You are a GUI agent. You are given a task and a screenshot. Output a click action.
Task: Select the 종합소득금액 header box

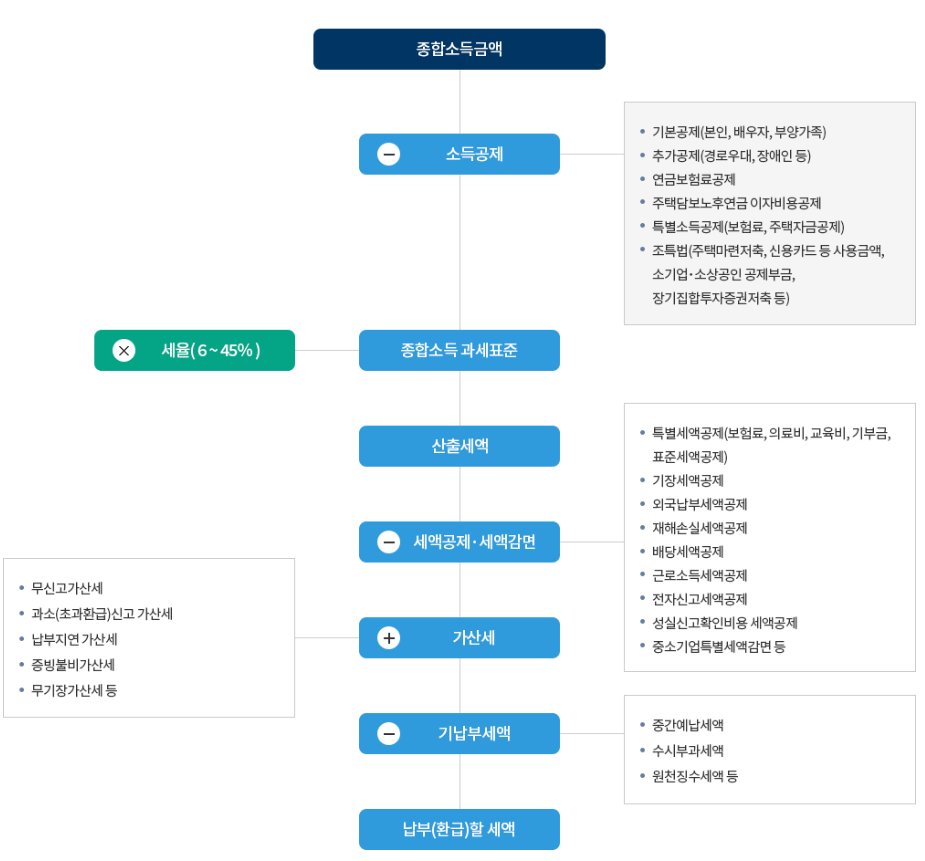pos(459,49)
